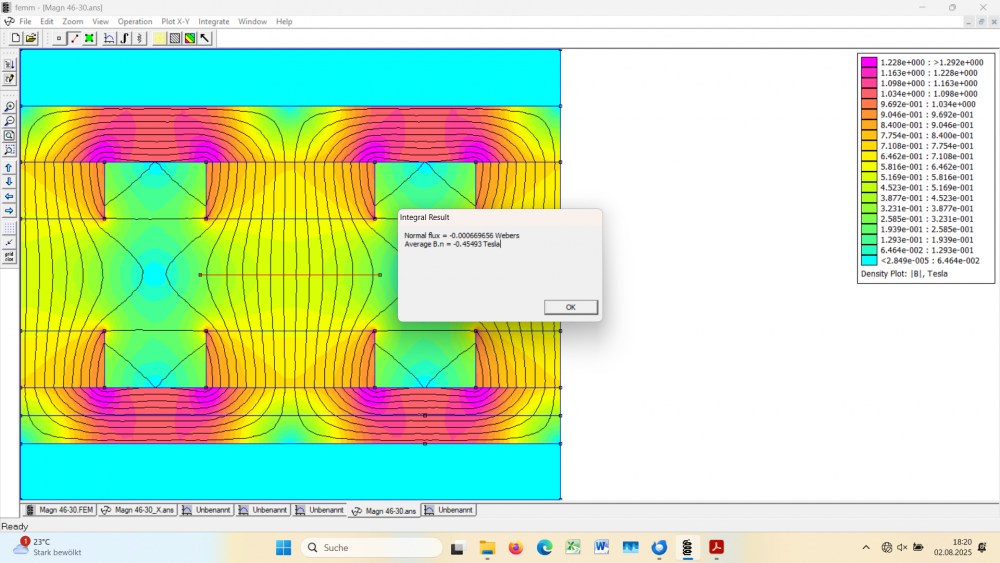The image size is (1000, 563).
Task: Toggle snap to grid button
Action: (9, 242)
